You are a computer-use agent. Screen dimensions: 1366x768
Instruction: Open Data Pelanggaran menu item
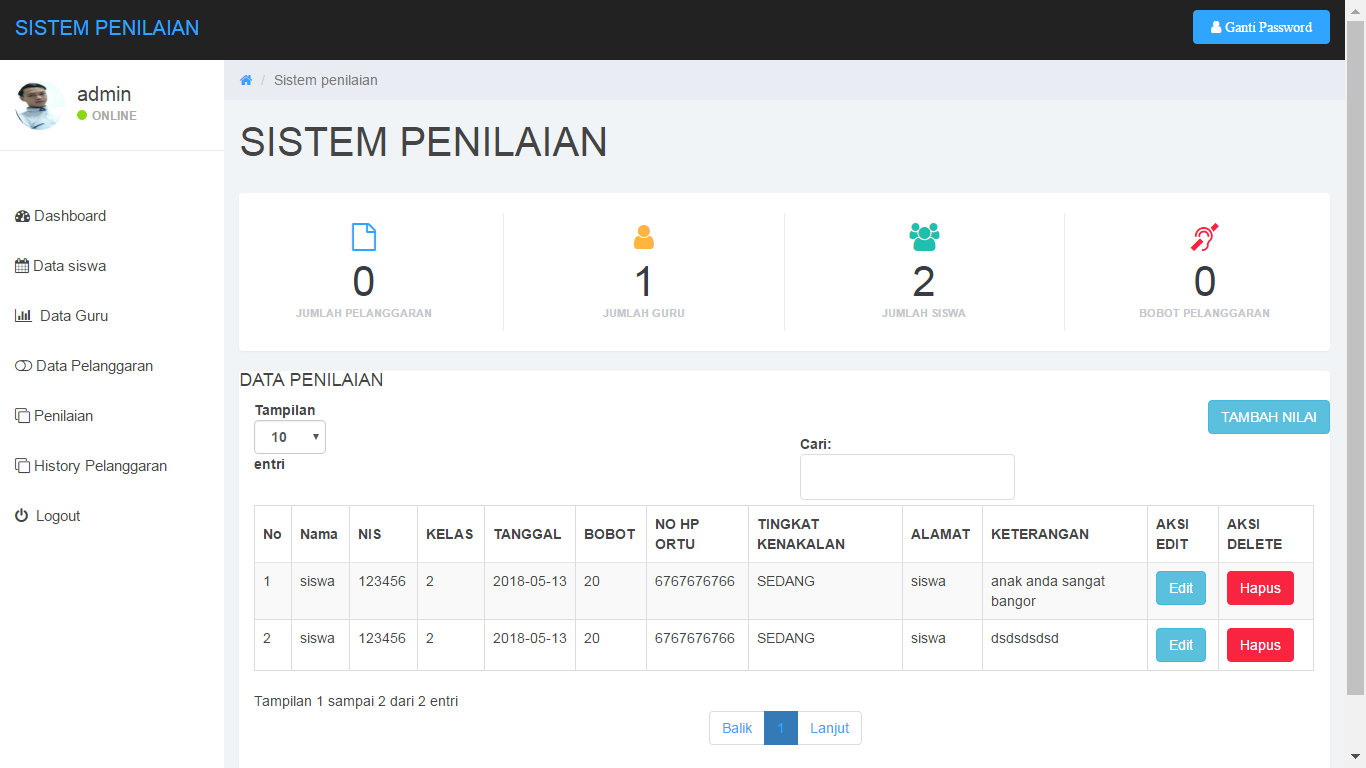point(94,366)
